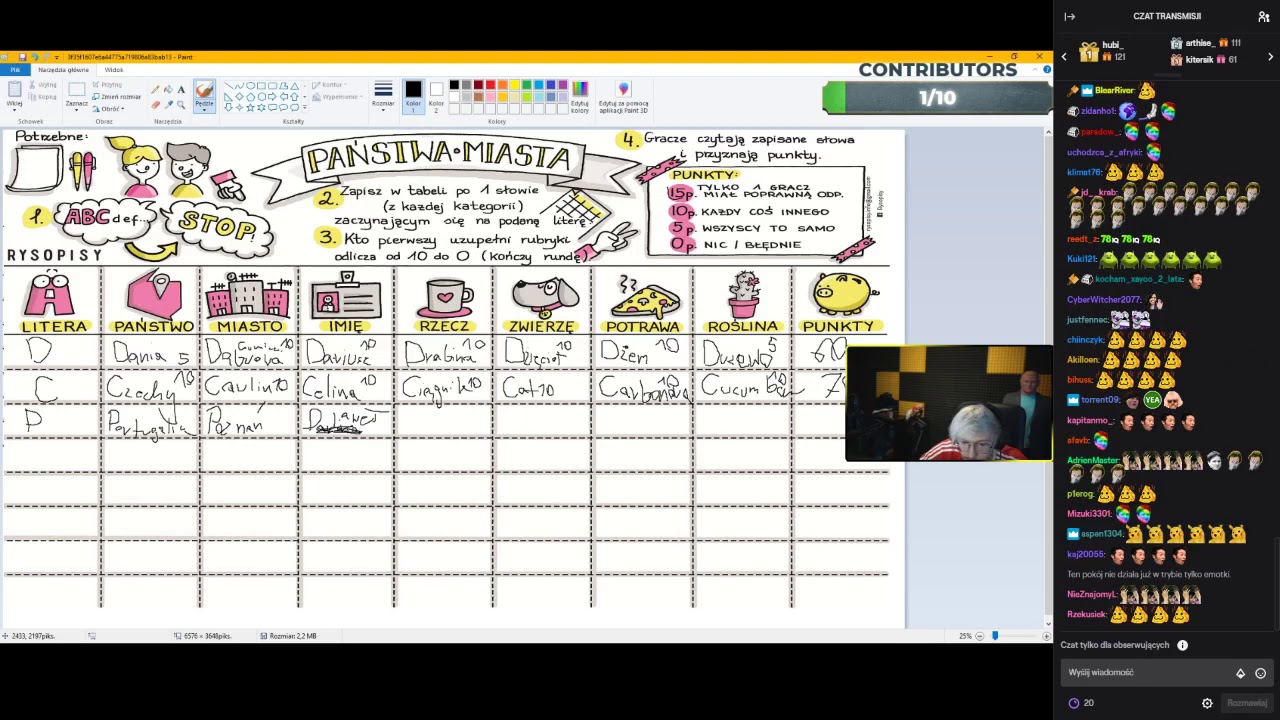Open the Plik file menu
1280x720 pixels.
(x=15, y=70)
